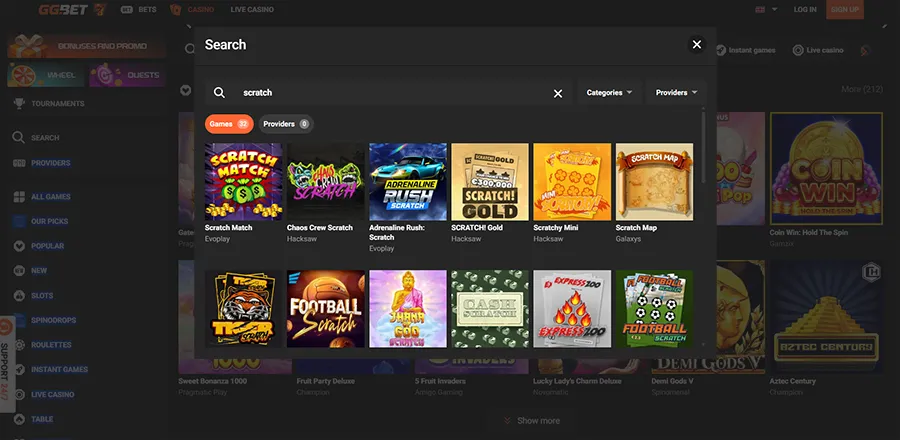Click the Slots sidebar icon

click(19, 296)
